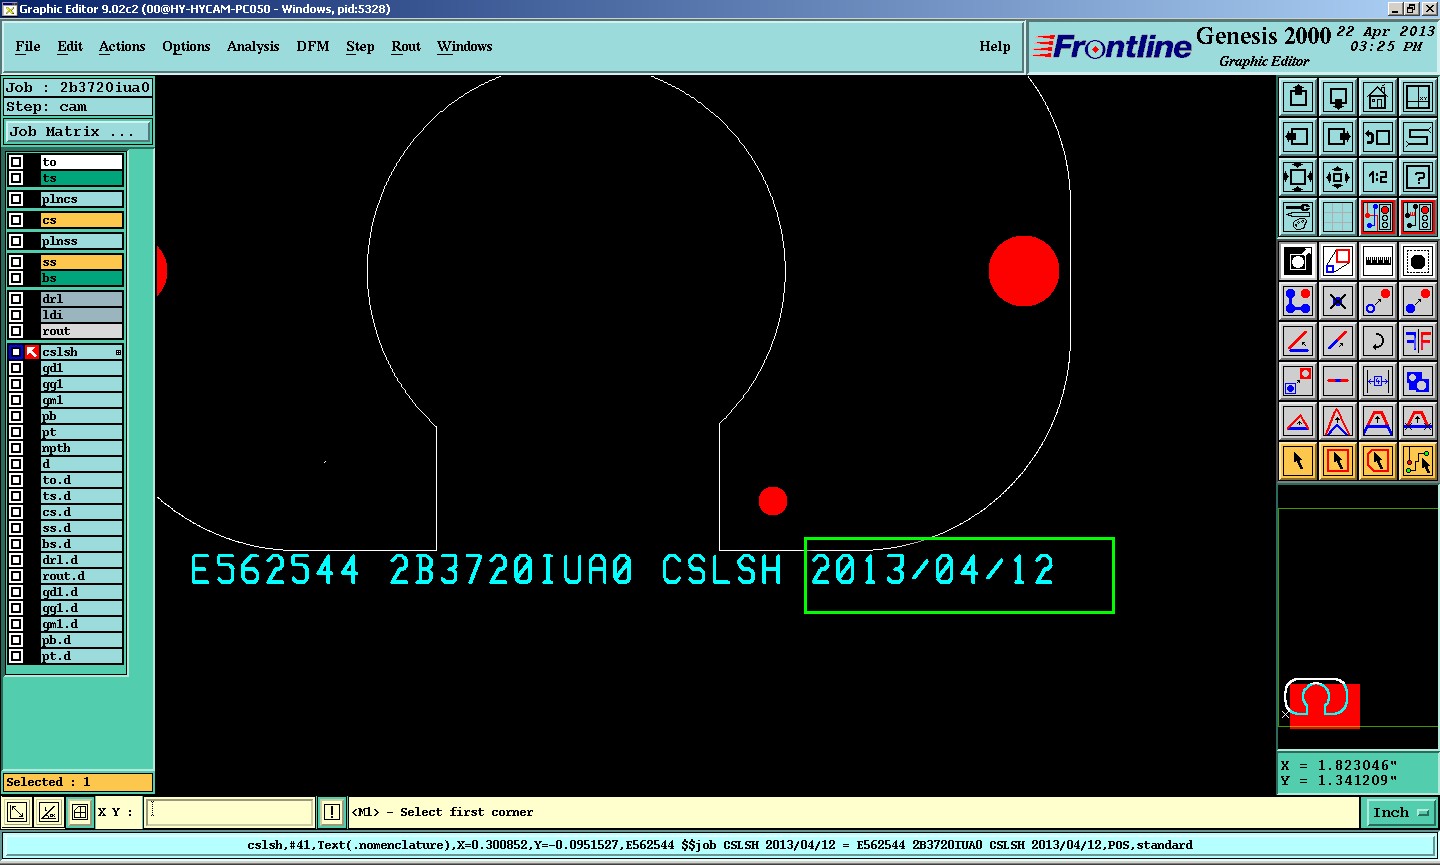Toggle visibility checkbox for layer plncs
The width and height of the screenshot is (1440, 865).
coord(16,199)
